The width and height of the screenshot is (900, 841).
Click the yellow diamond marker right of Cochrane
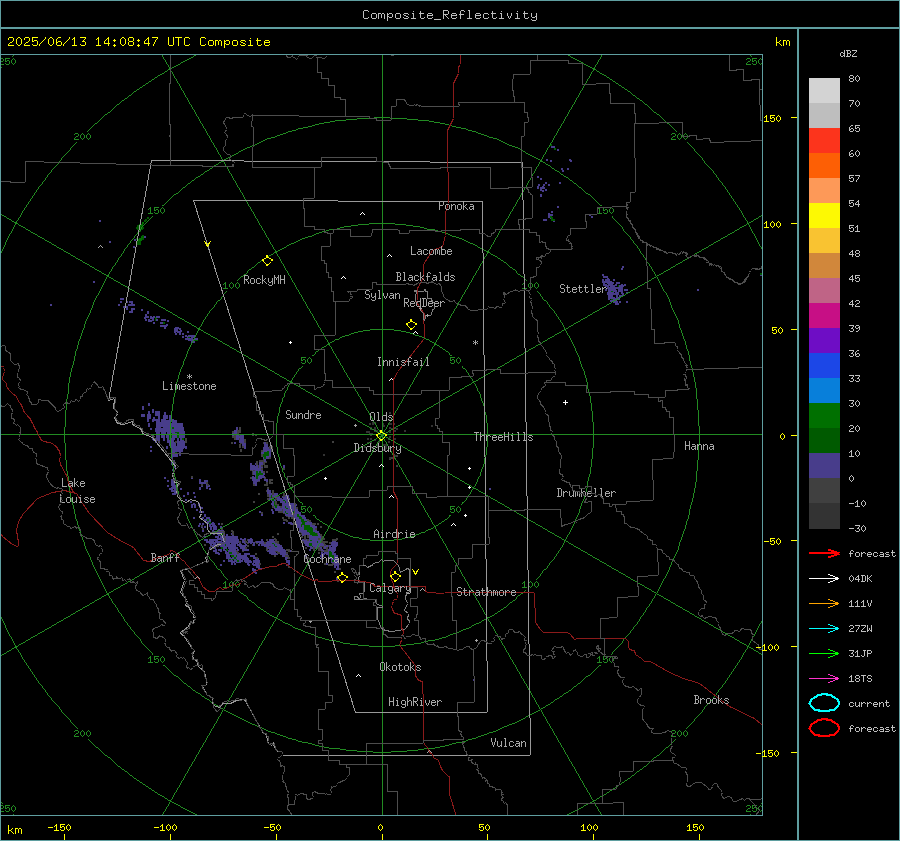click(x=342, y=578)
